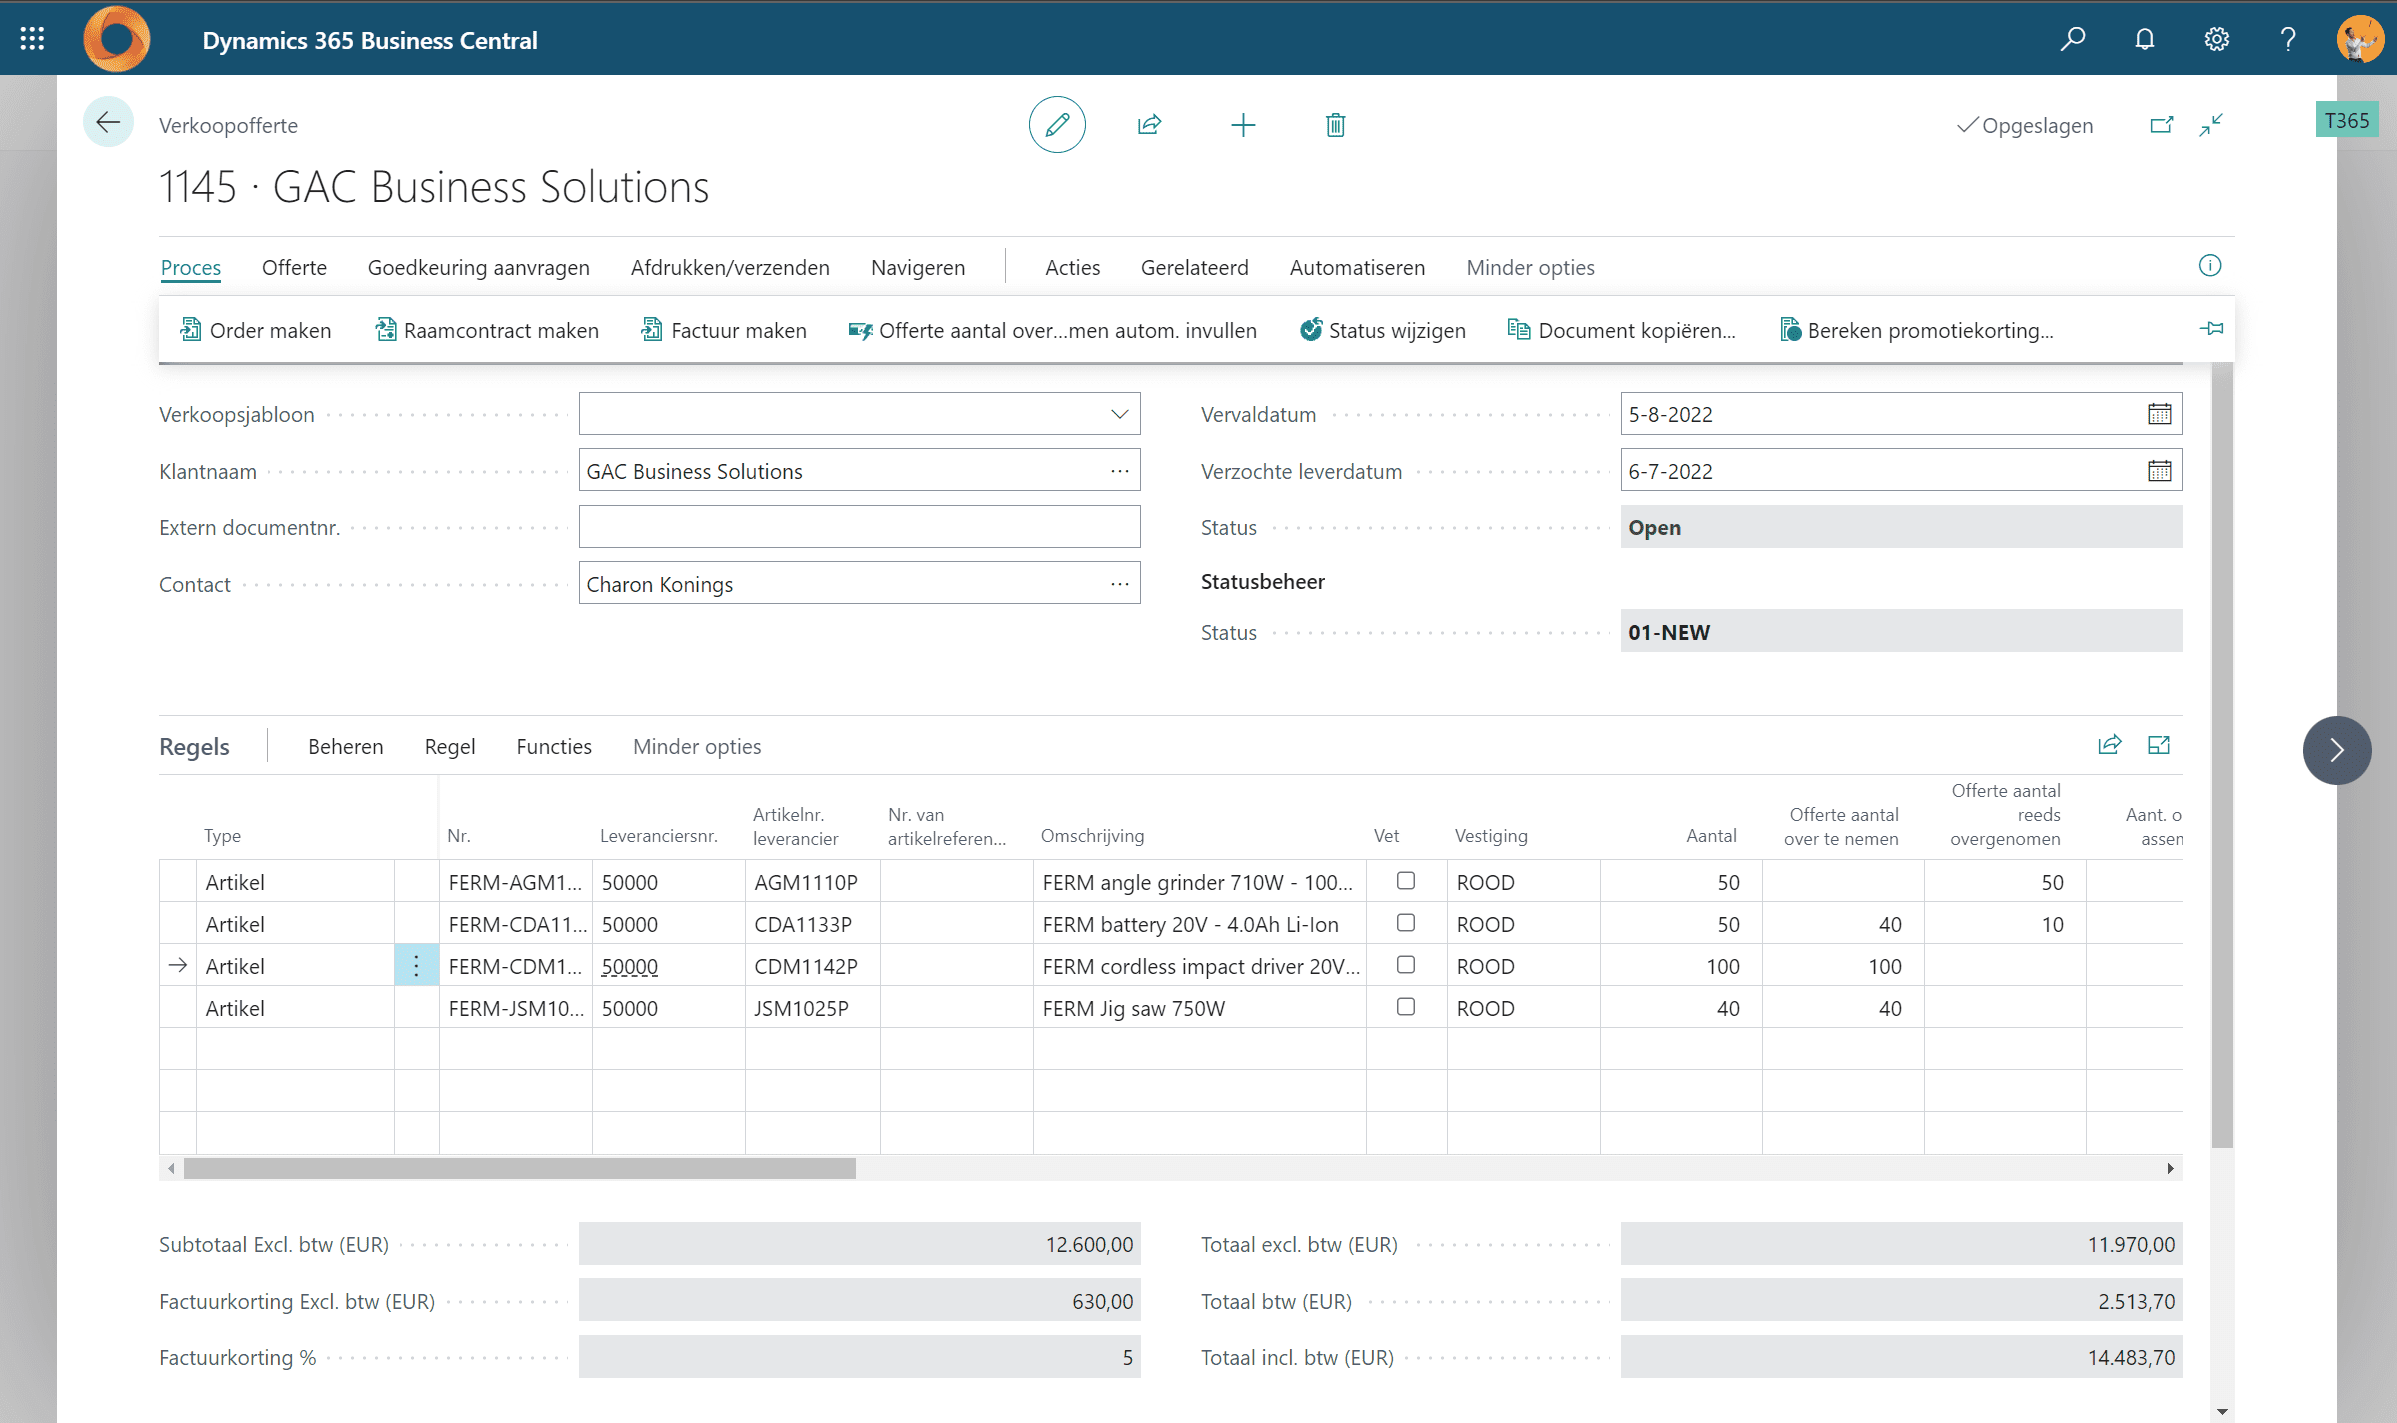2397x1423 pixels.
Task: Click the page vertical scrollbar
Action: point(2222,755)
